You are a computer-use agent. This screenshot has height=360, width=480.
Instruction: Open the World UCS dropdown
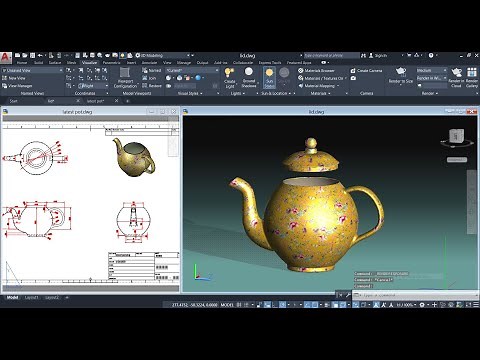(93, 86)
